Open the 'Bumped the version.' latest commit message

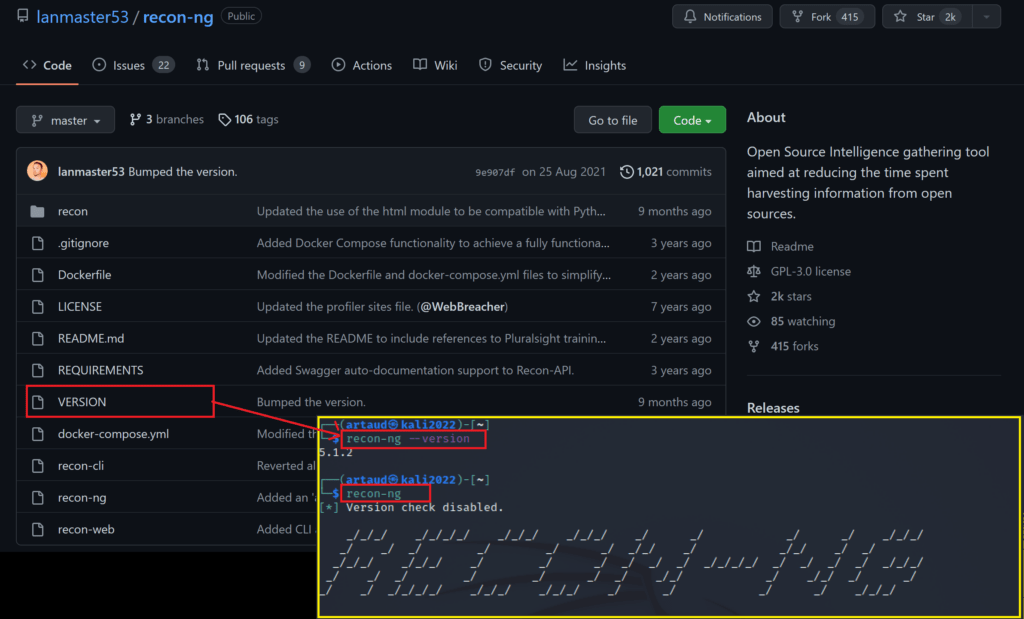(x=183, y=172)
